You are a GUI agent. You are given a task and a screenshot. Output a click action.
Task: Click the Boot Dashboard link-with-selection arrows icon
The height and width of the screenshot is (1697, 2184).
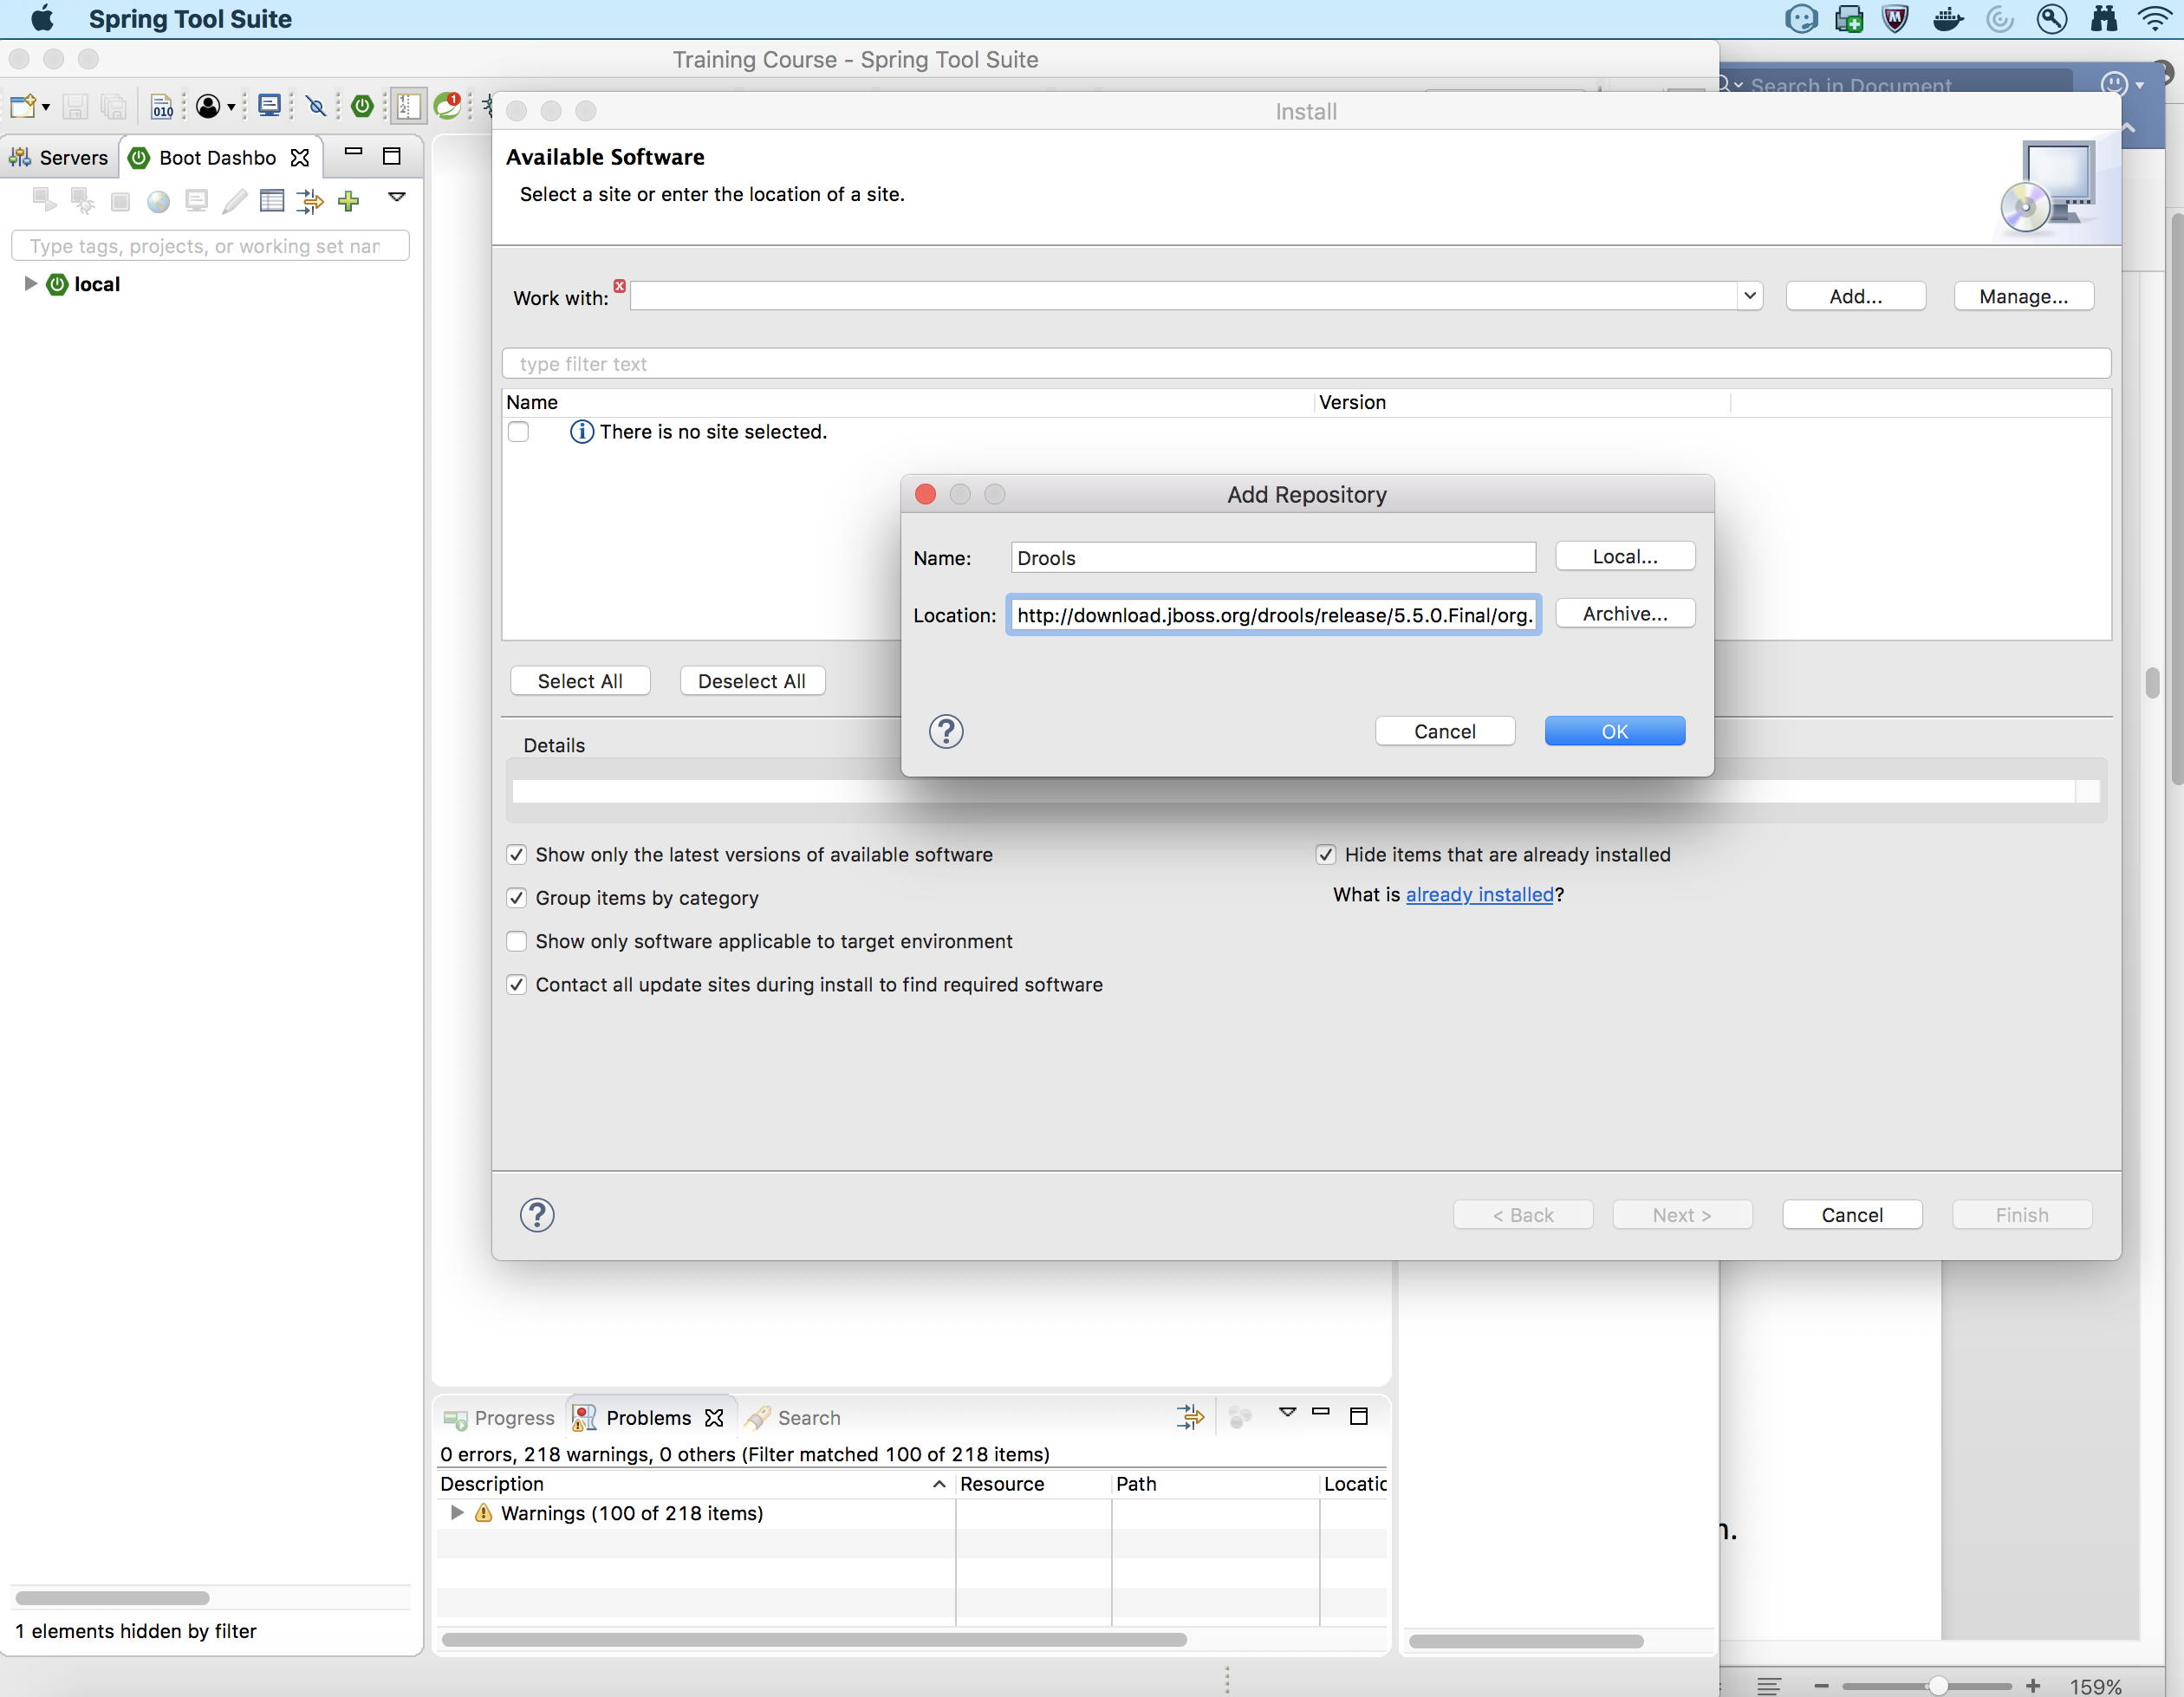point(310,201)
